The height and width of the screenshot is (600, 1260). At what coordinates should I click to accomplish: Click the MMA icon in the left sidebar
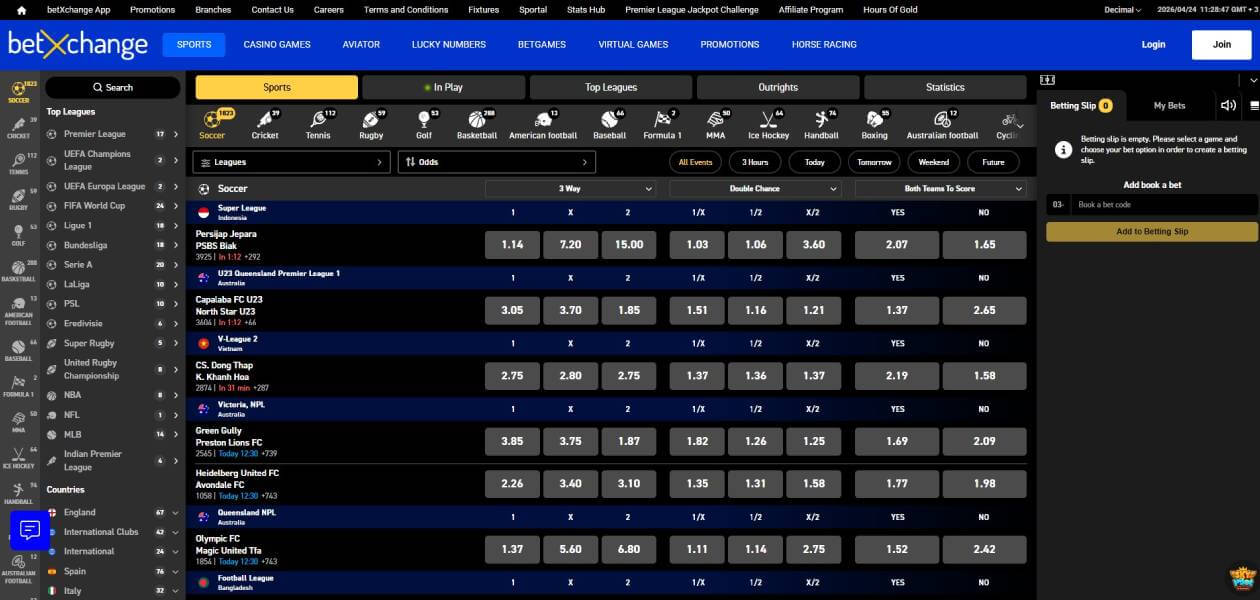pyautogui.click(x=18, y=421)
